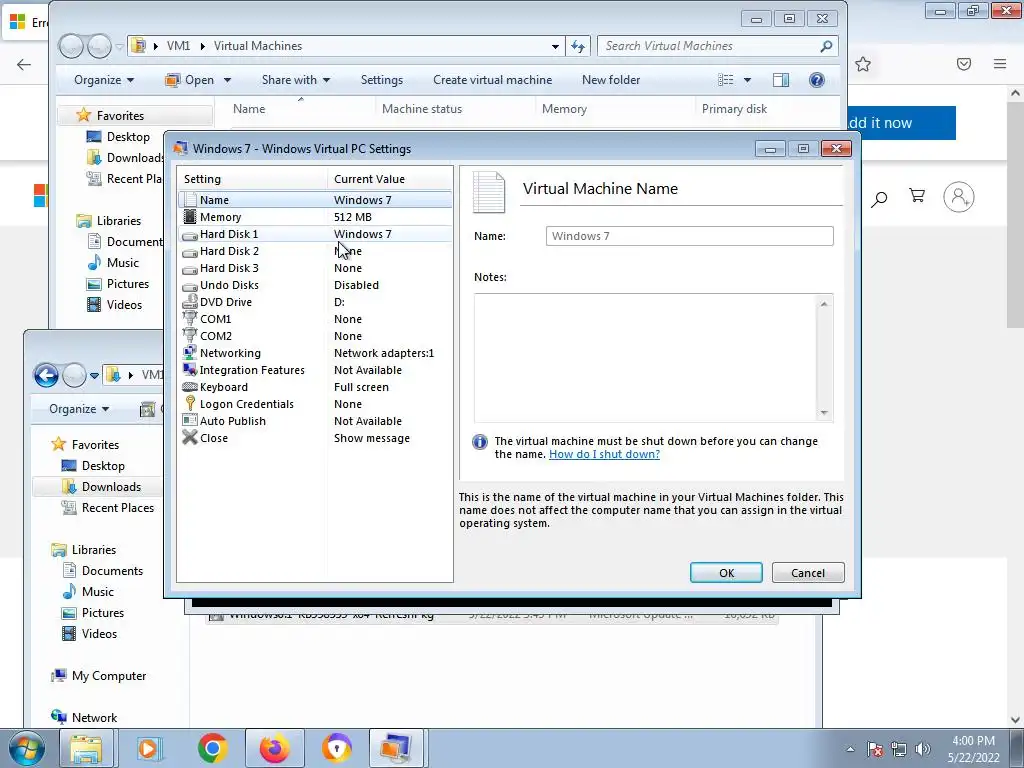Click the account sign-in icon on page
1024x768 pixels.
pos(959,197)
